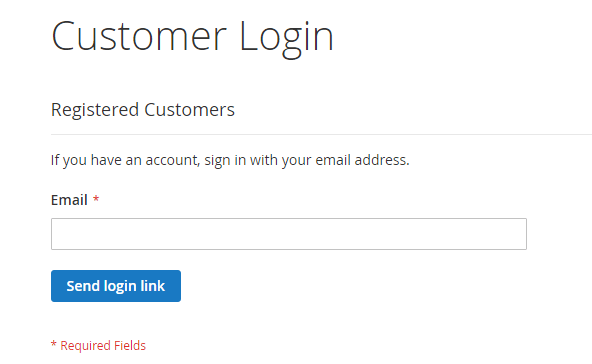
Task: Click inside the Email input field
Action: click(x=289, y=234)
